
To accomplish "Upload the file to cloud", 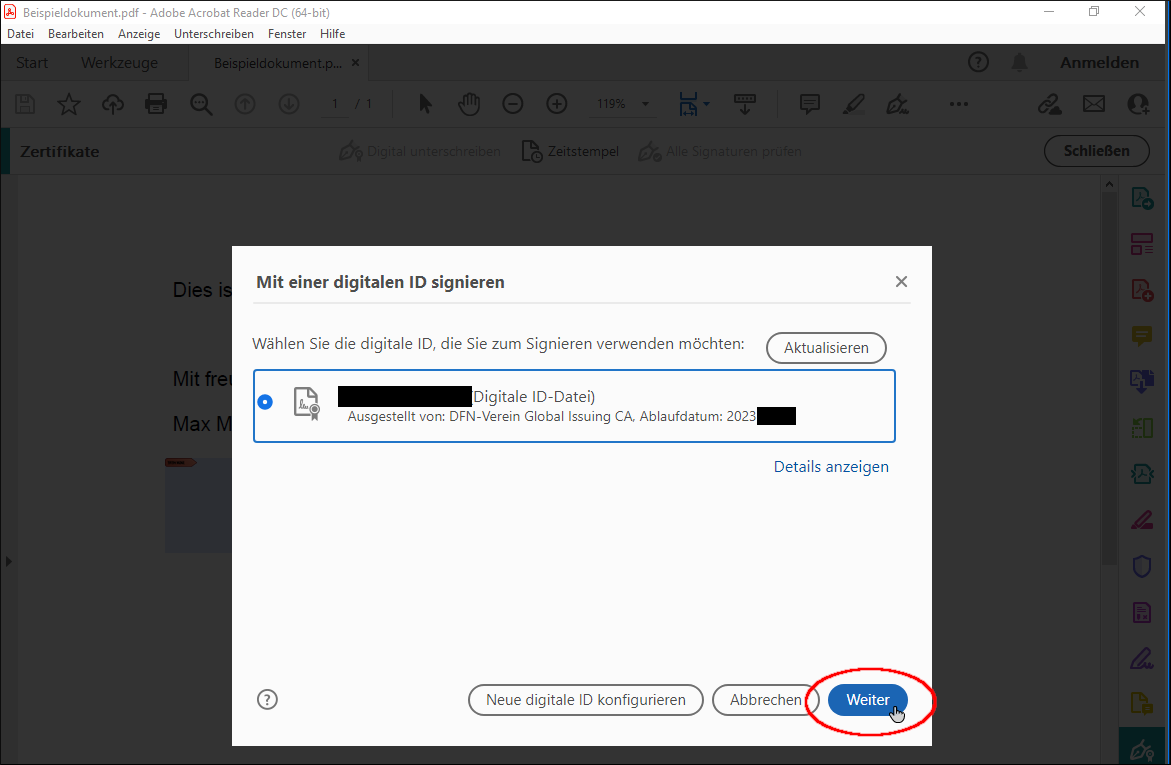I will click(113, 104).
